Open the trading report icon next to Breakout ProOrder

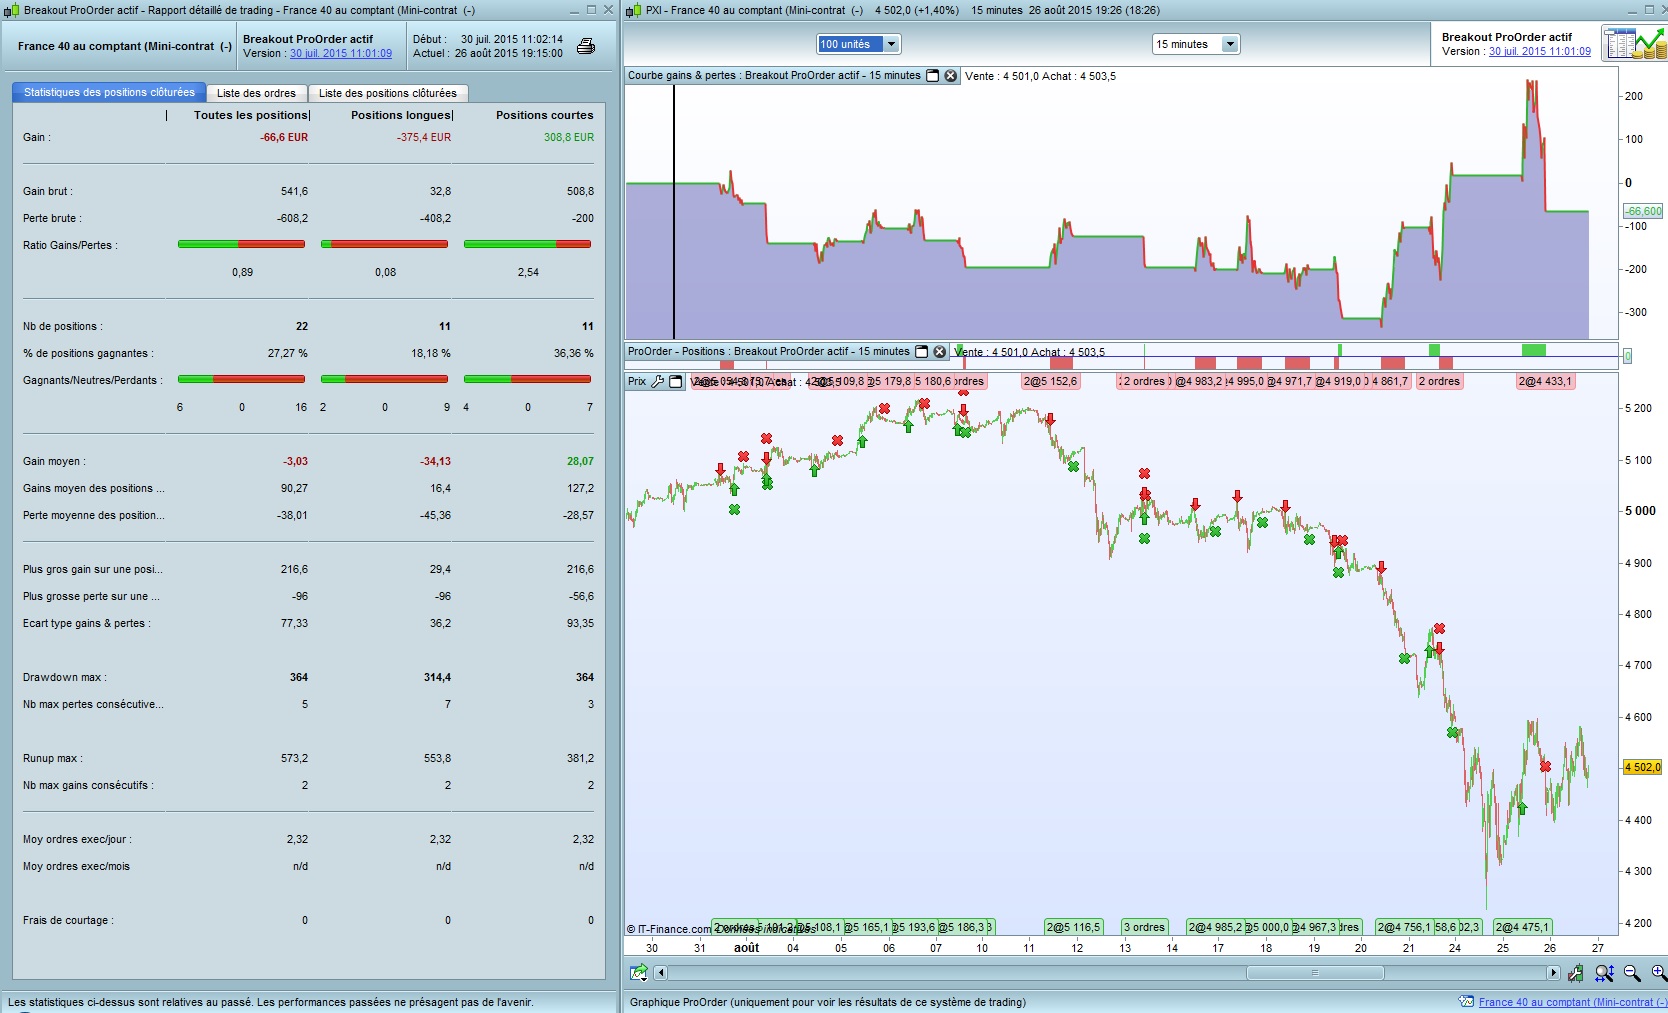tap(1634, 44)
